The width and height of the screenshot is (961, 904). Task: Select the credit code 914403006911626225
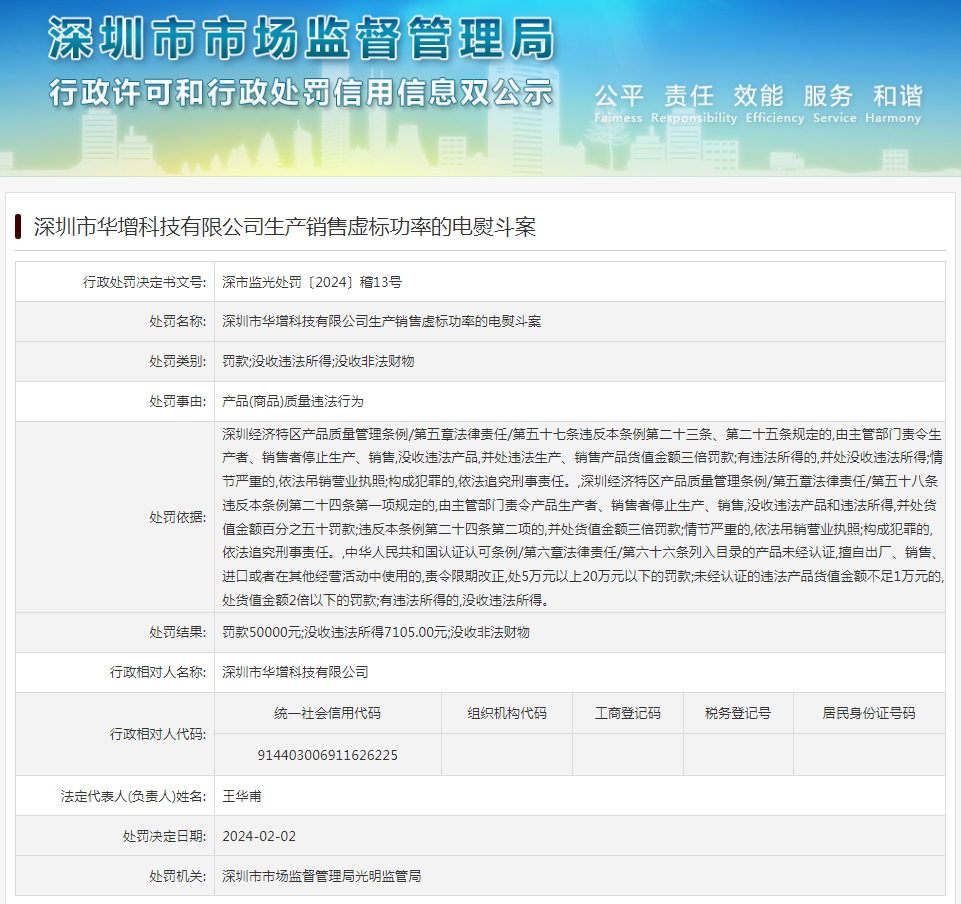click(327, 755)
